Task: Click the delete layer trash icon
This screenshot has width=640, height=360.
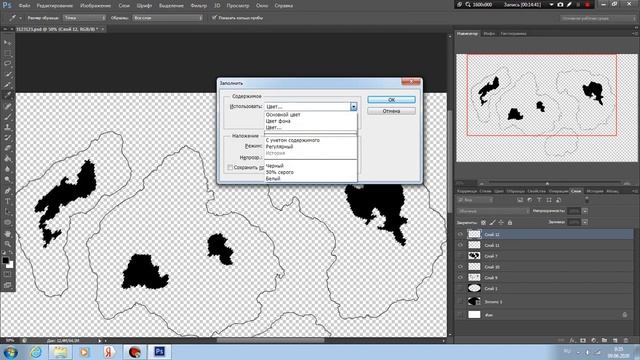Action: 626,340
